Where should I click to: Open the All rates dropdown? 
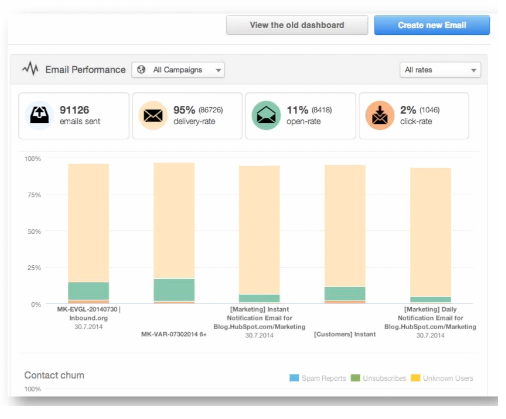tap(440, 70)
